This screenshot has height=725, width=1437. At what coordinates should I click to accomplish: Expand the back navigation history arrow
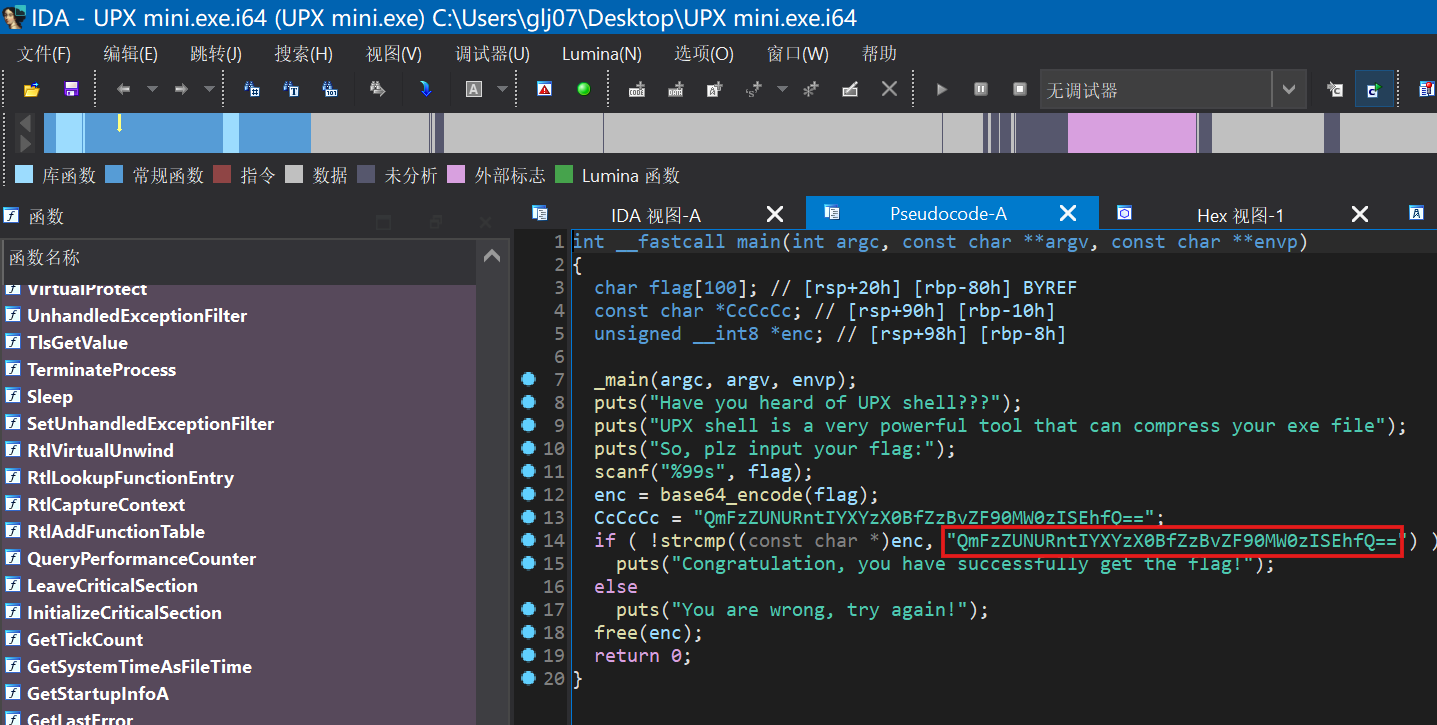click(152, 90)
